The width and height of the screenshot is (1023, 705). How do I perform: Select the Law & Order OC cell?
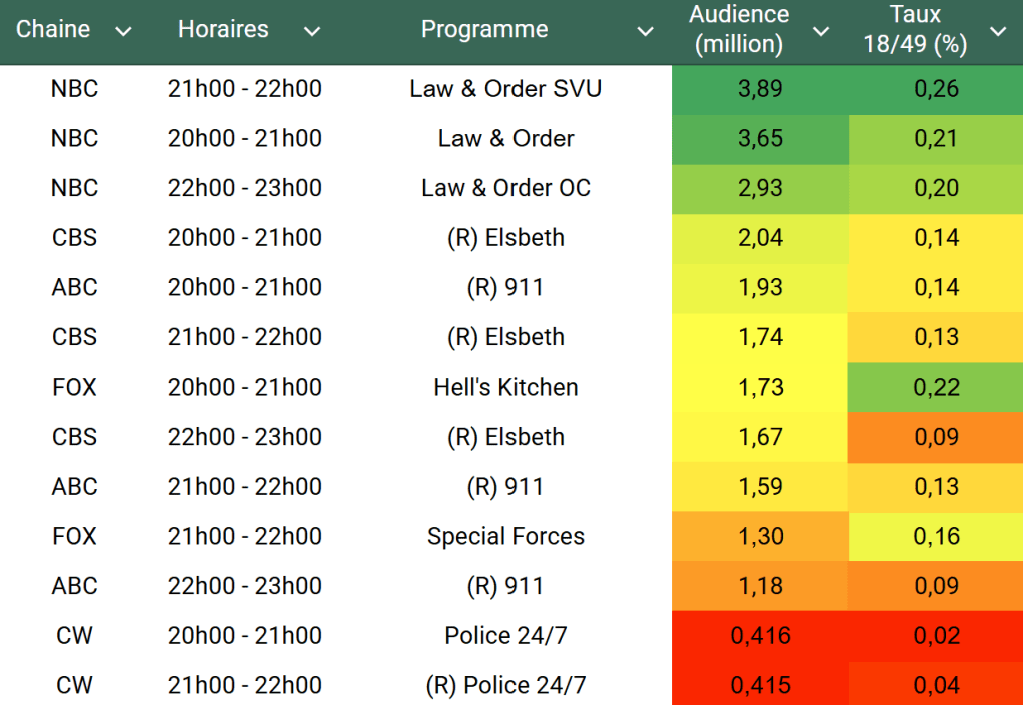tap(505, 188)
